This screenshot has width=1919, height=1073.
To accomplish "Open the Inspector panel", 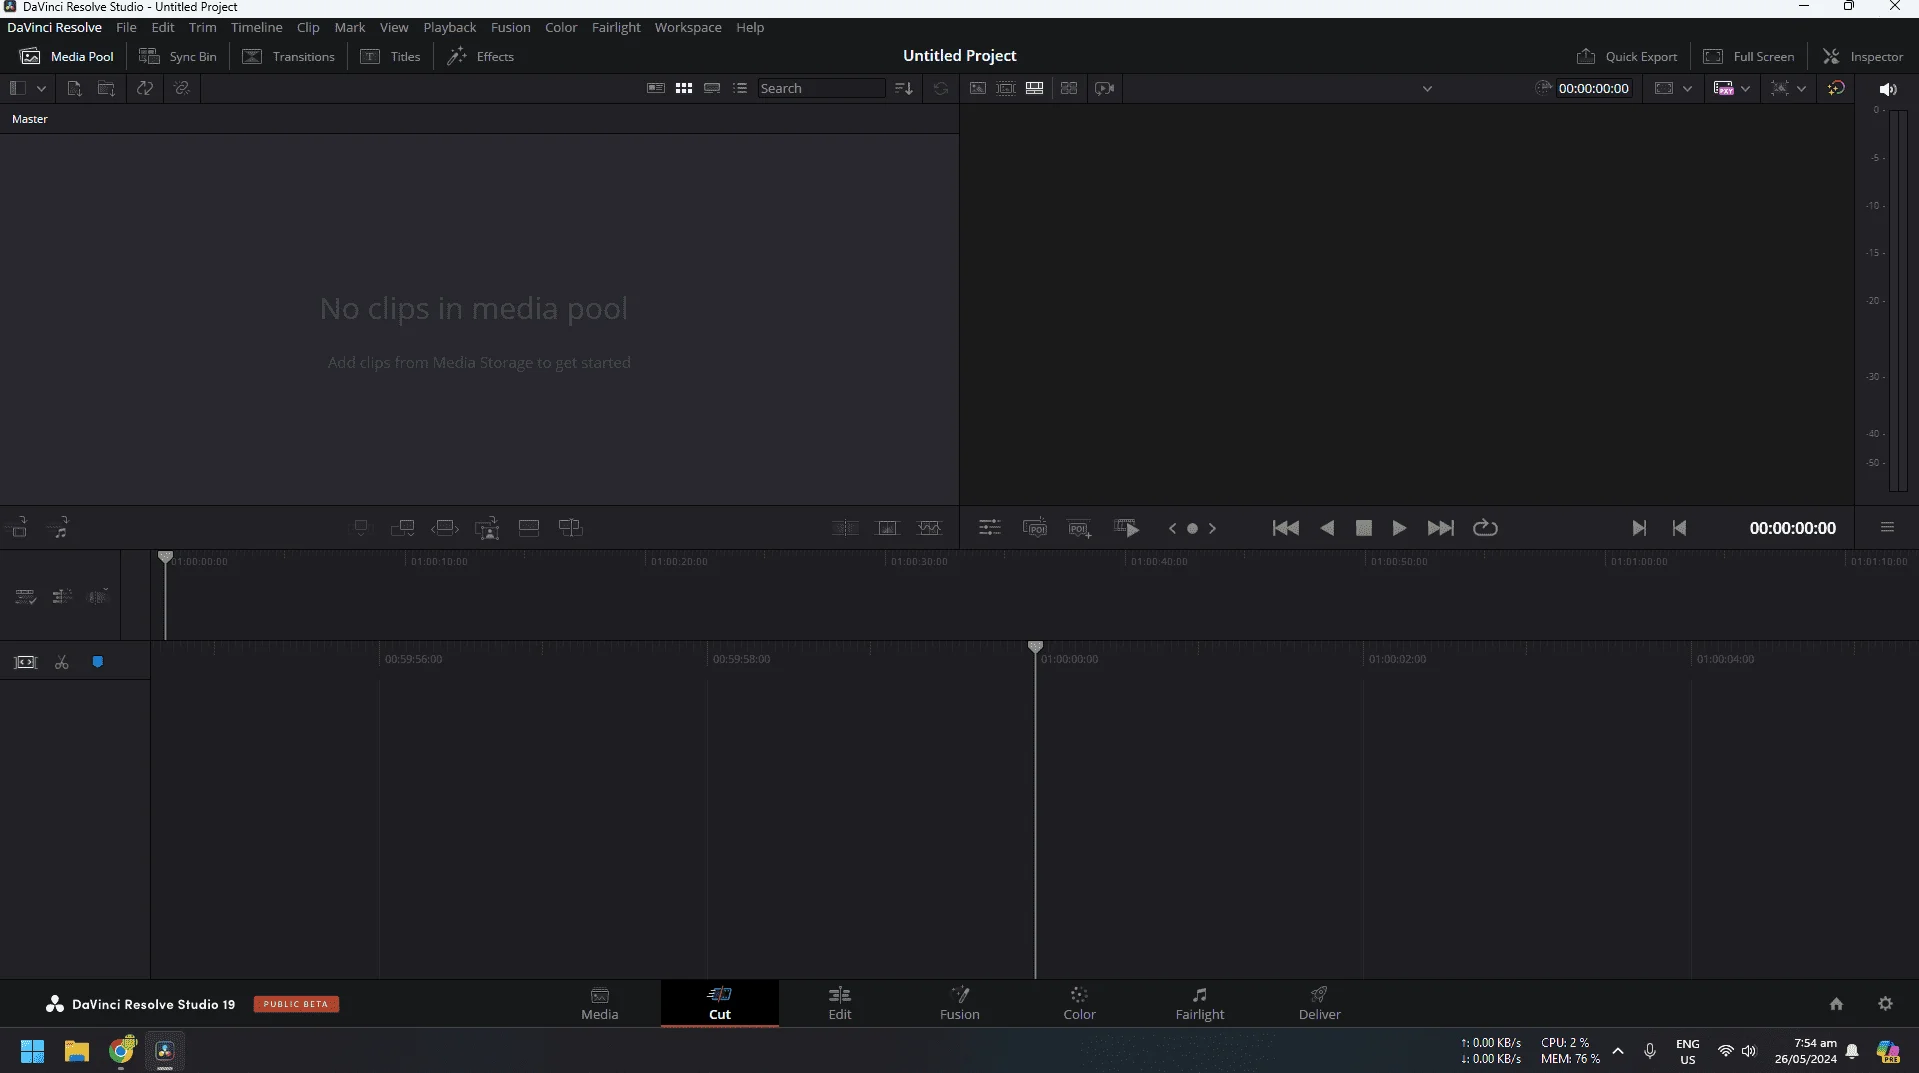I will pyautogui.click(x=1863, y=56).
